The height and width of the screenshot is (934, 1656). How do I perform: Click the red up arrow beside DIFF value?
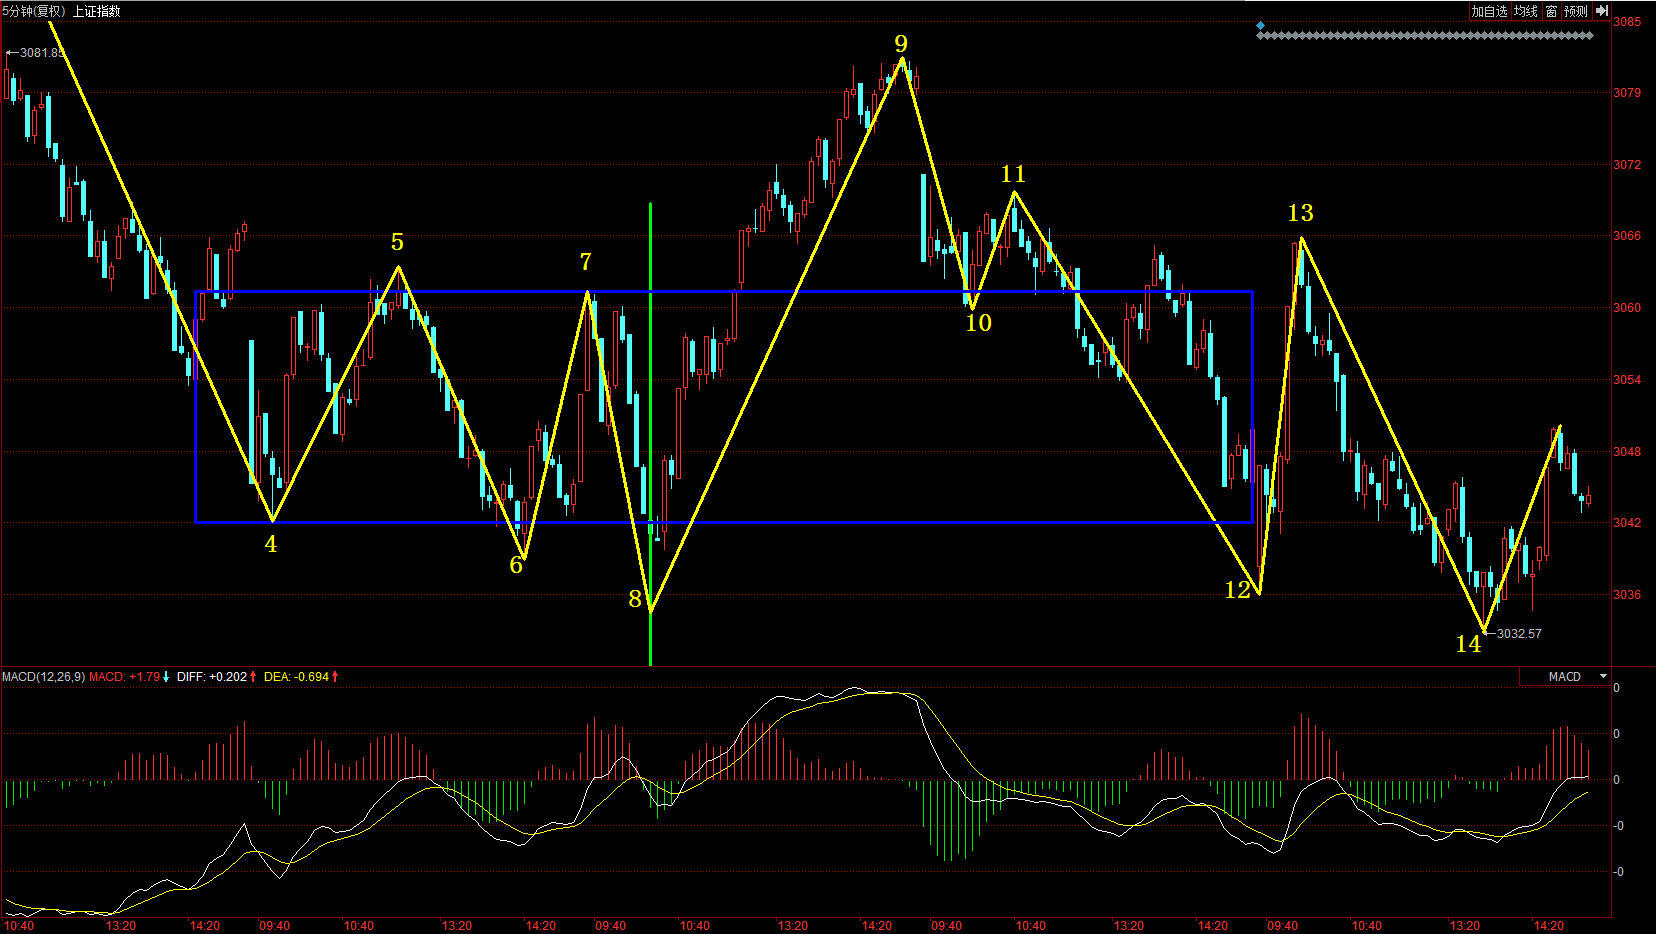(x=253, y=677)
